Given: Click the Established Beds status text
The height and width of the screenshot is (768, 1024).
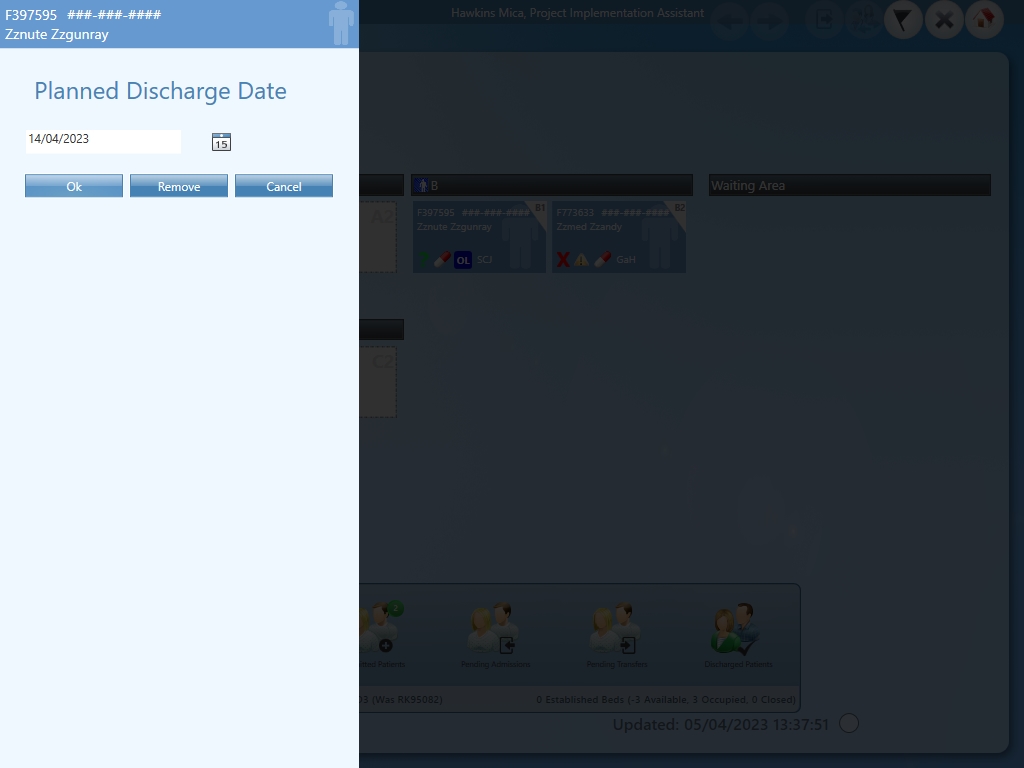Looking at the screenshot, I should pyautogui.click(x=666, y=699).
